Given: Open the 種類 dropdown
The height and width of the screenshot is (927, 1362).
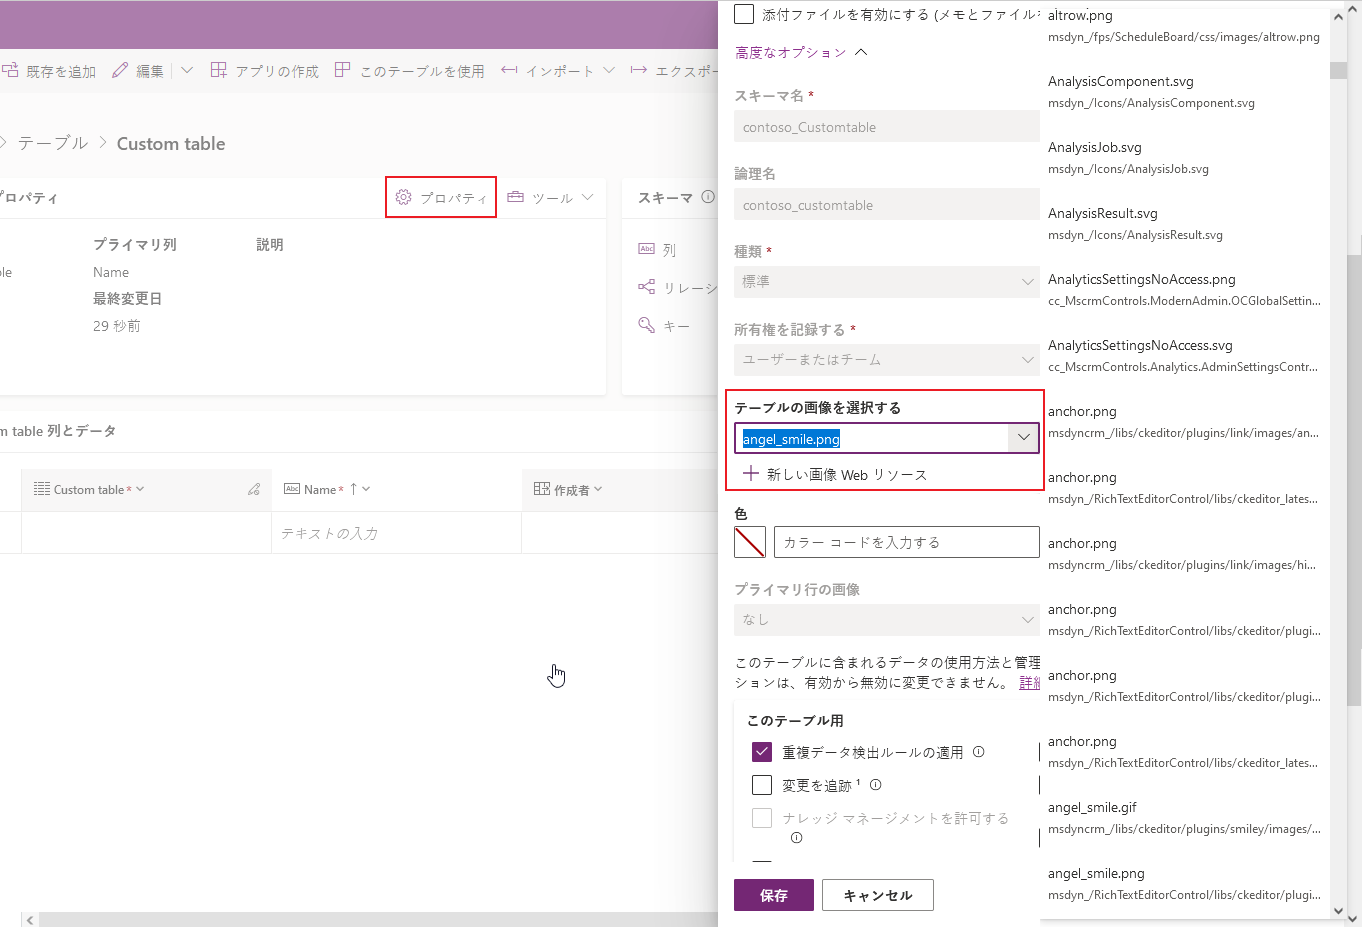Looking at the screenshot, I should (887, 282).
